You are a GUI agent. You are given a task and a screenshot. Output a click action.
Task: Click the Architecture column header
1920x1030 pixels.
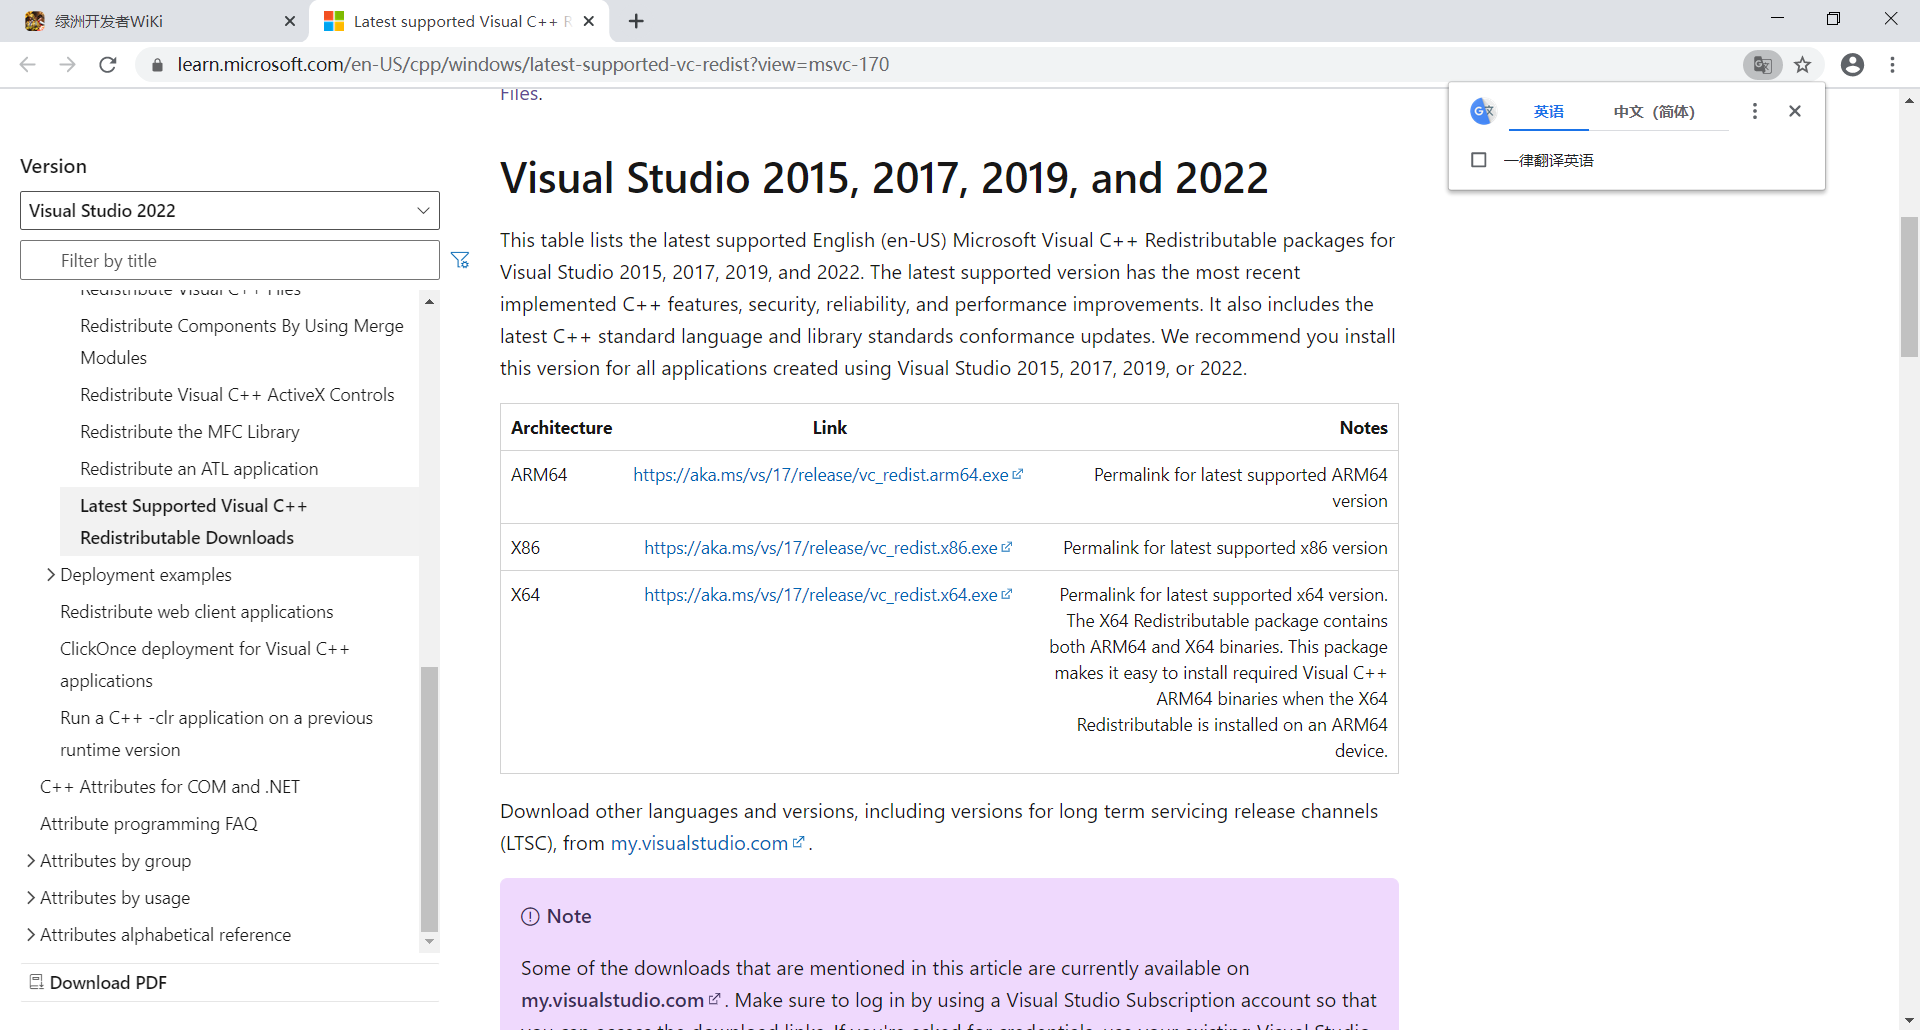point(562,428)
